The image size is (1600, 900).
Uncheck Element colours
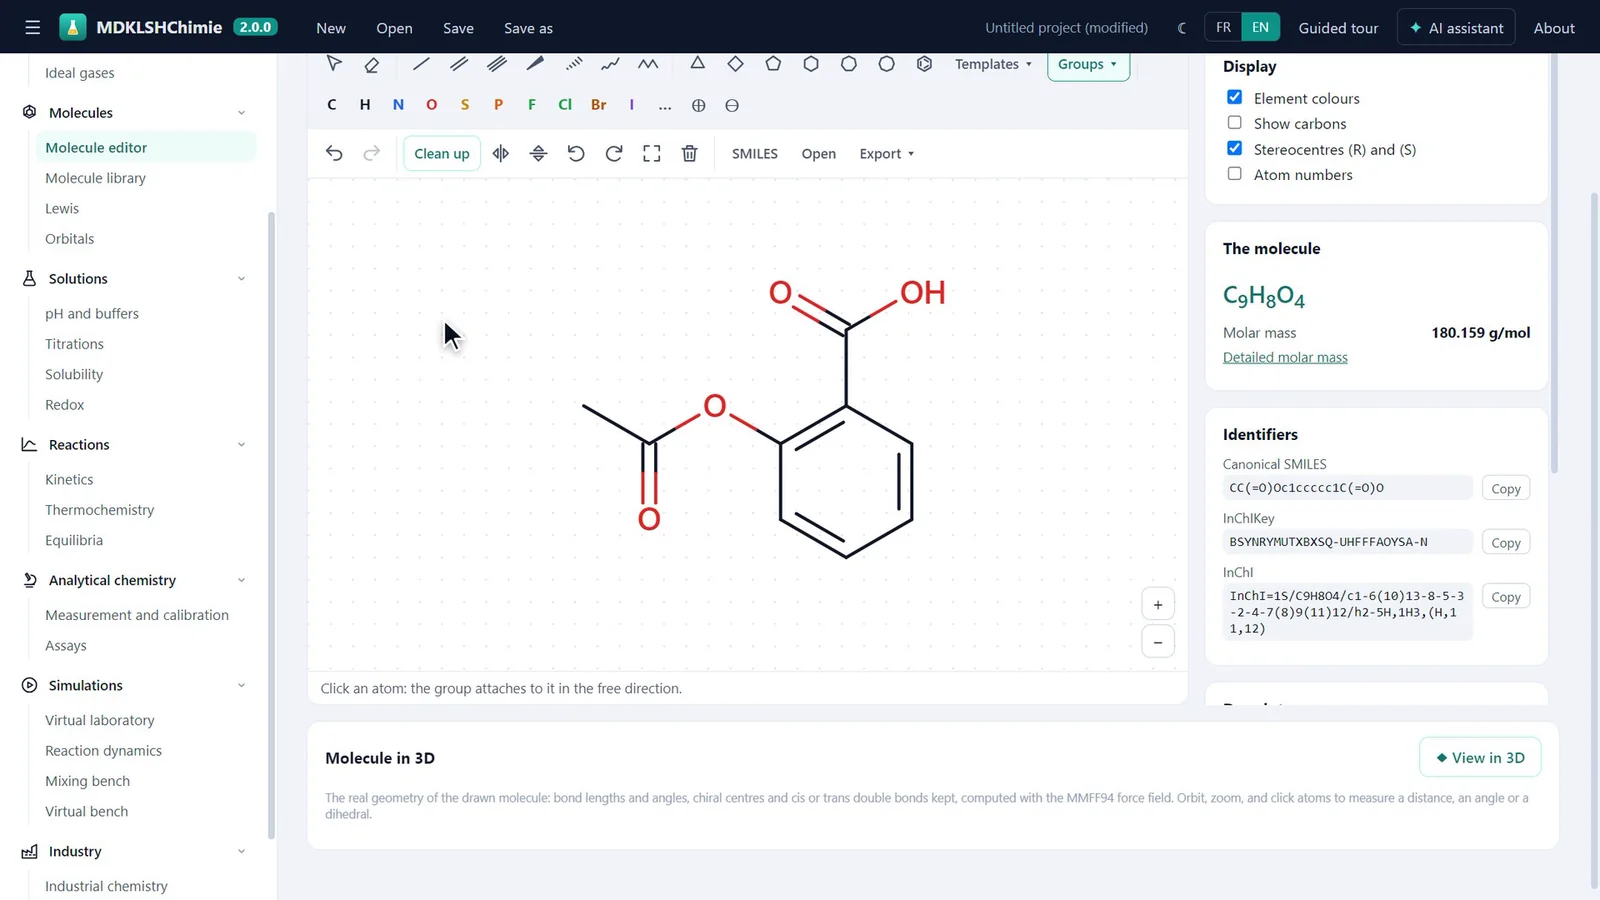click(1234, 97)
